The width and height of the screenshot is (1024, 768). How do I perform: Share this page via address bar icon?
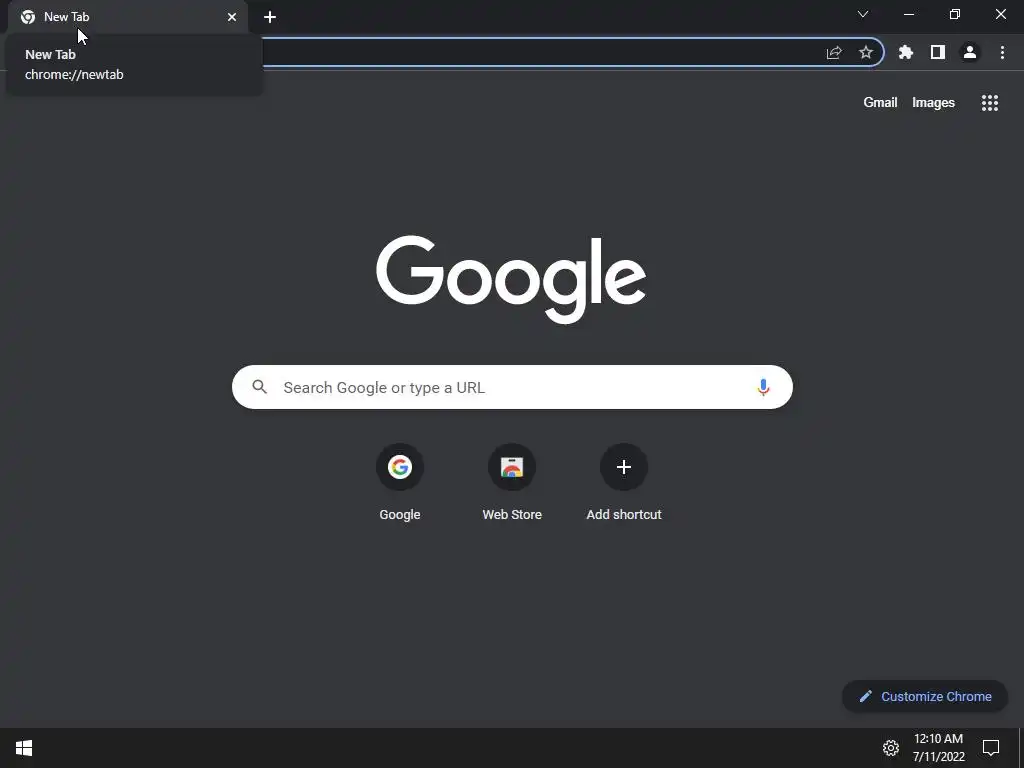pos(834,53)
